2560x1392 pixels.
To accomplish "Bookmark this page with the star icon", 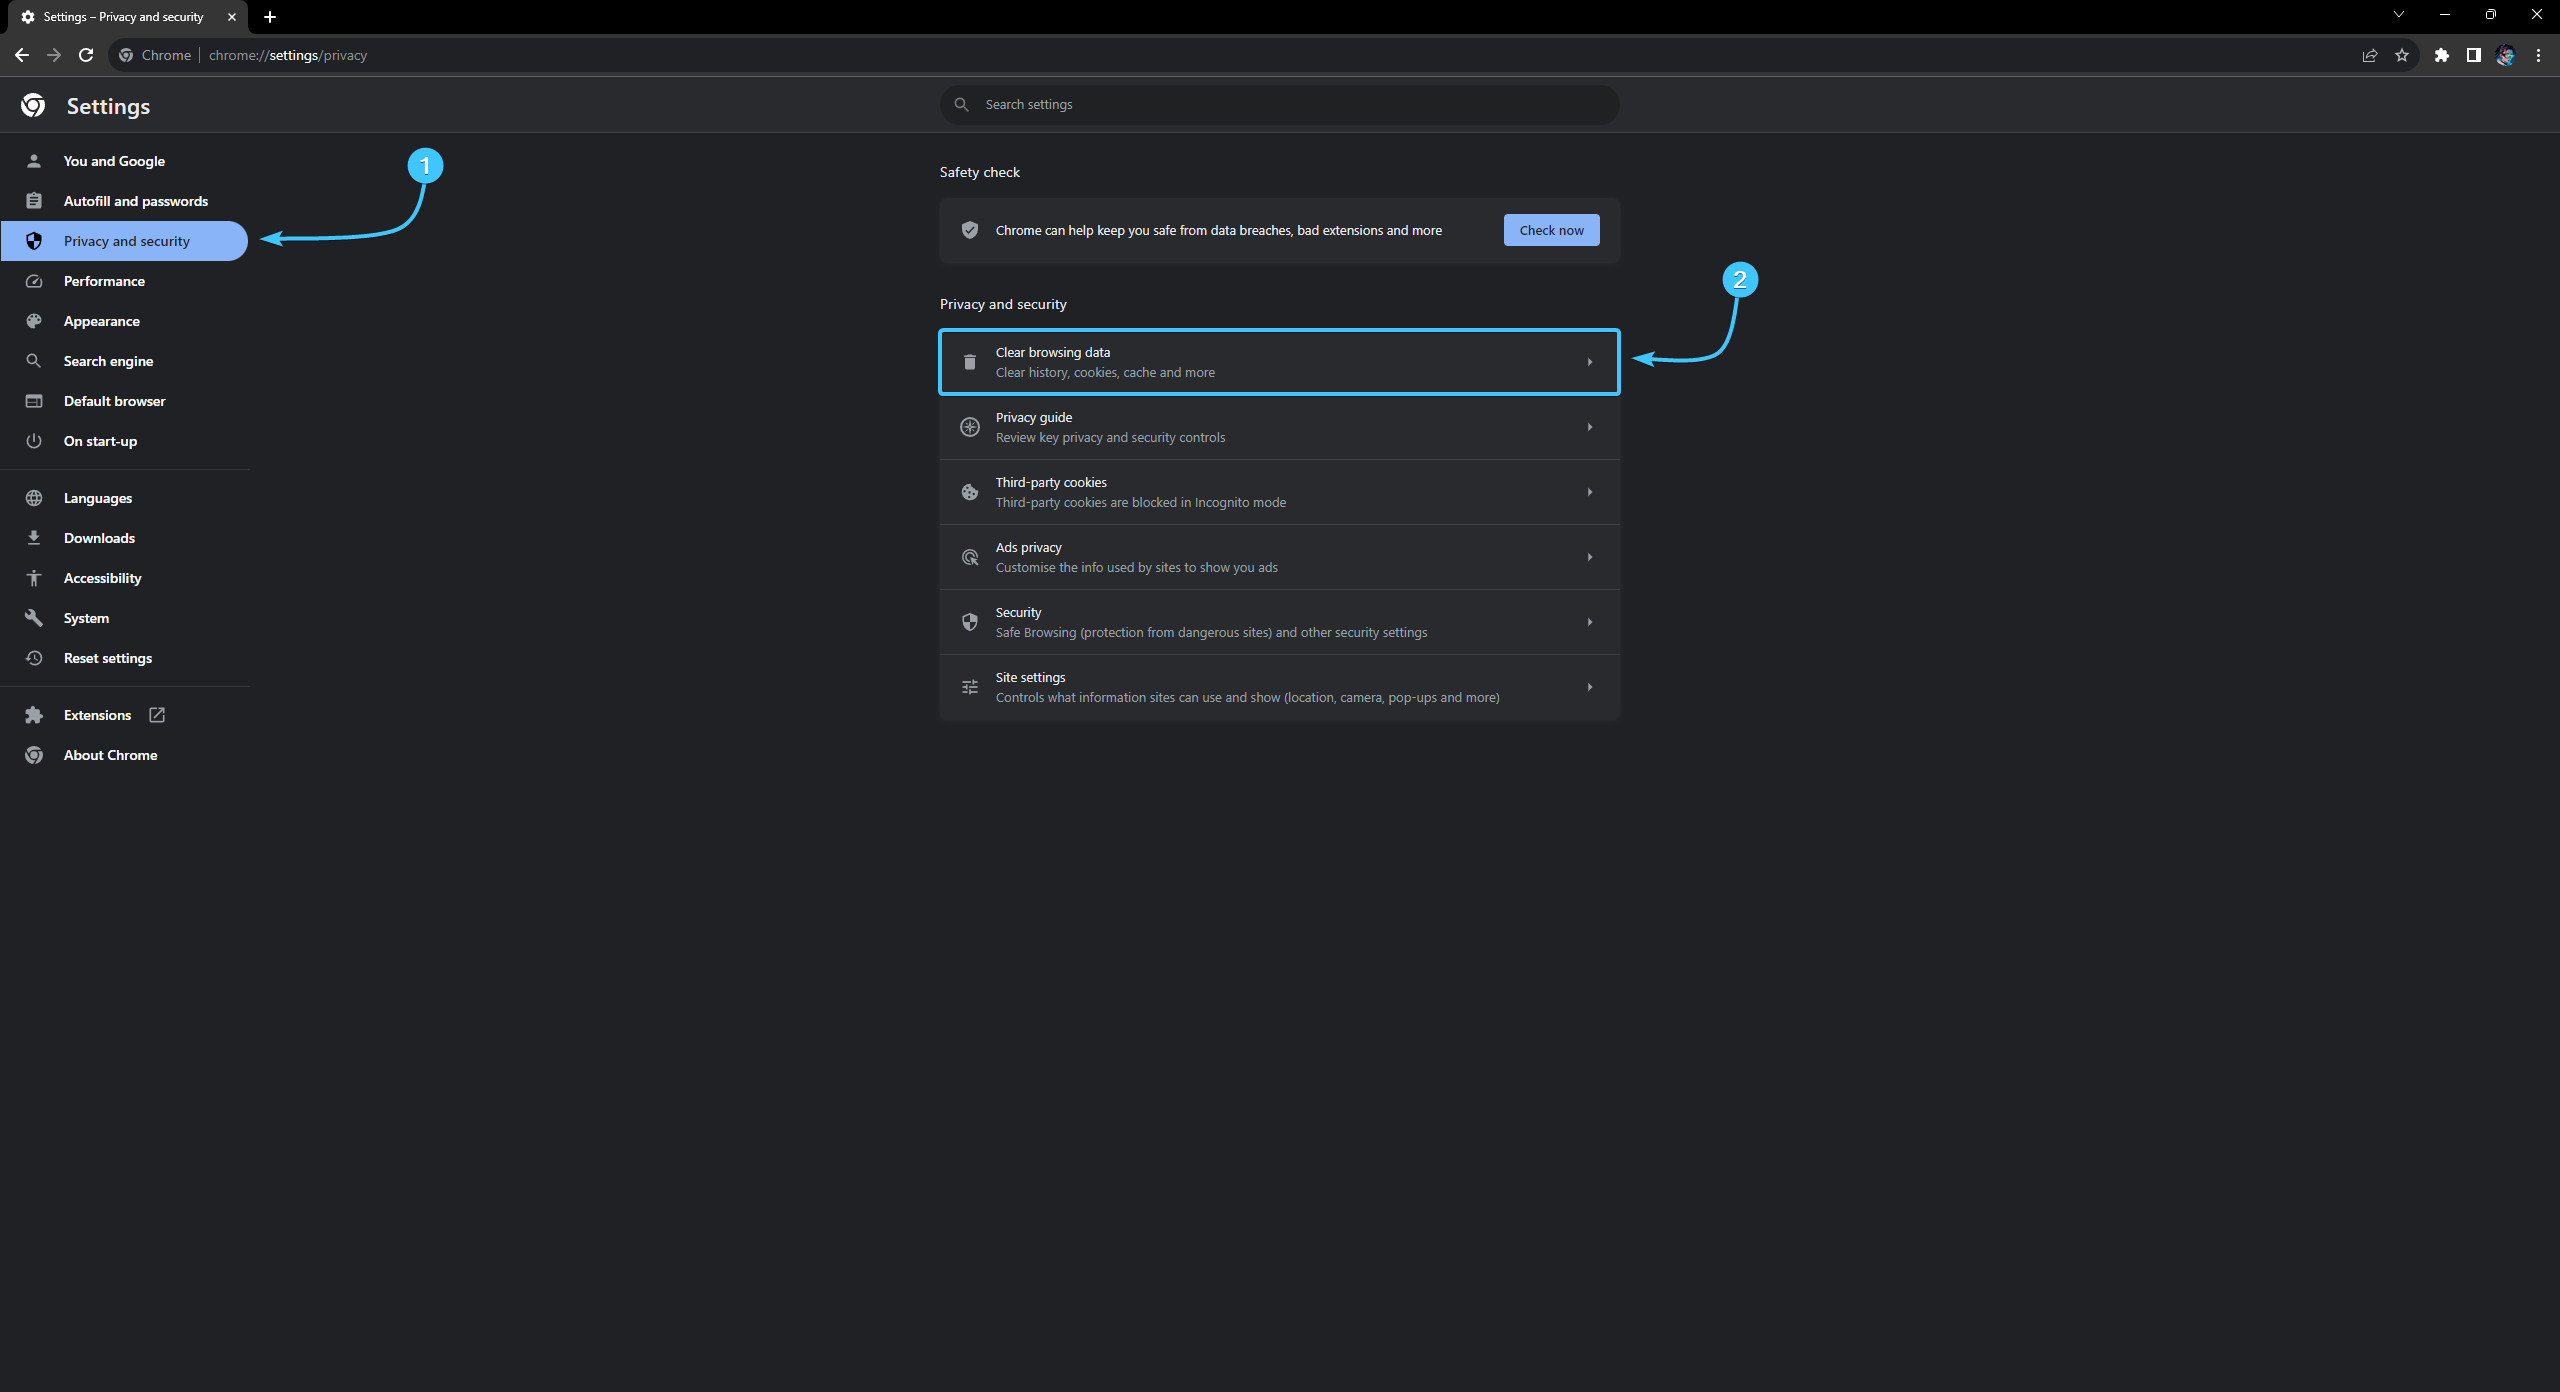I will point(2402,55).
